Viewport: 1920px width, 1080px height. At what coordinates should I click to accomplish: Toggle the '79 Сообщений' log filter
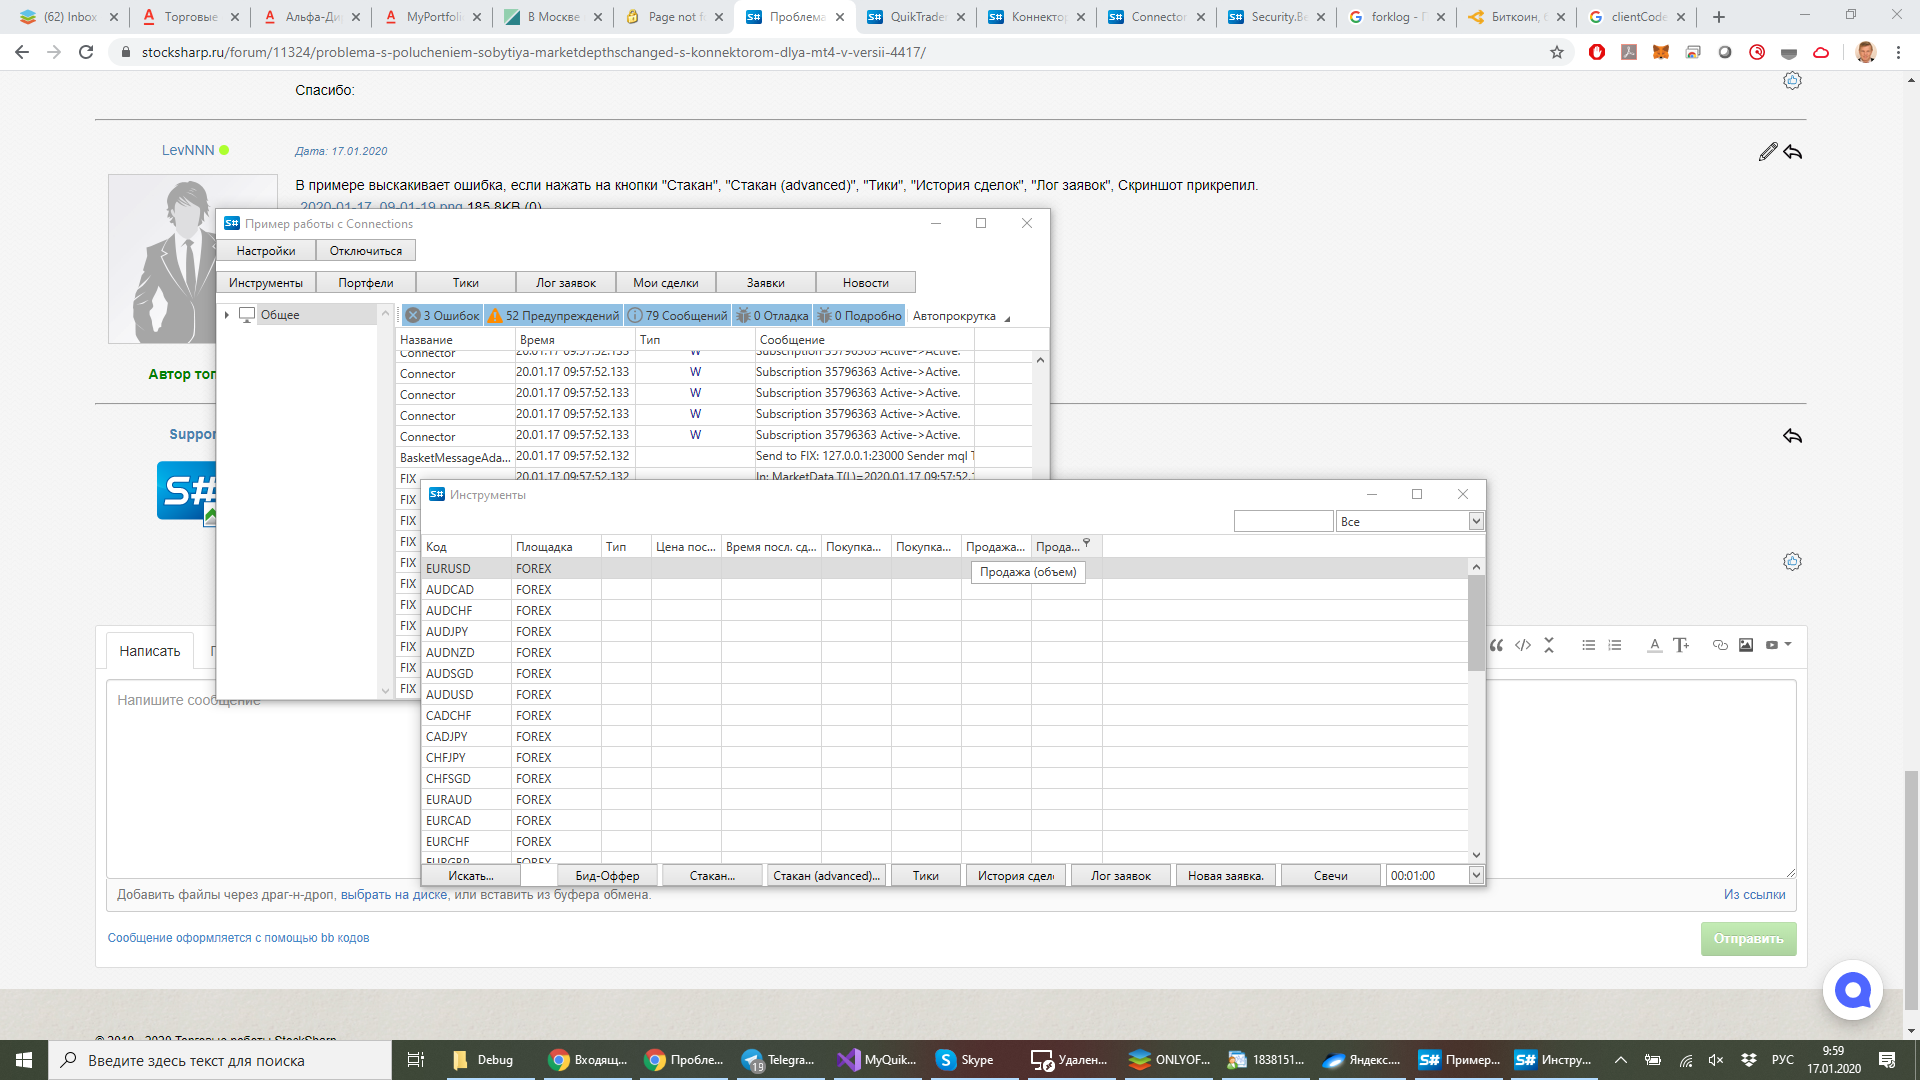click(678, 315)
